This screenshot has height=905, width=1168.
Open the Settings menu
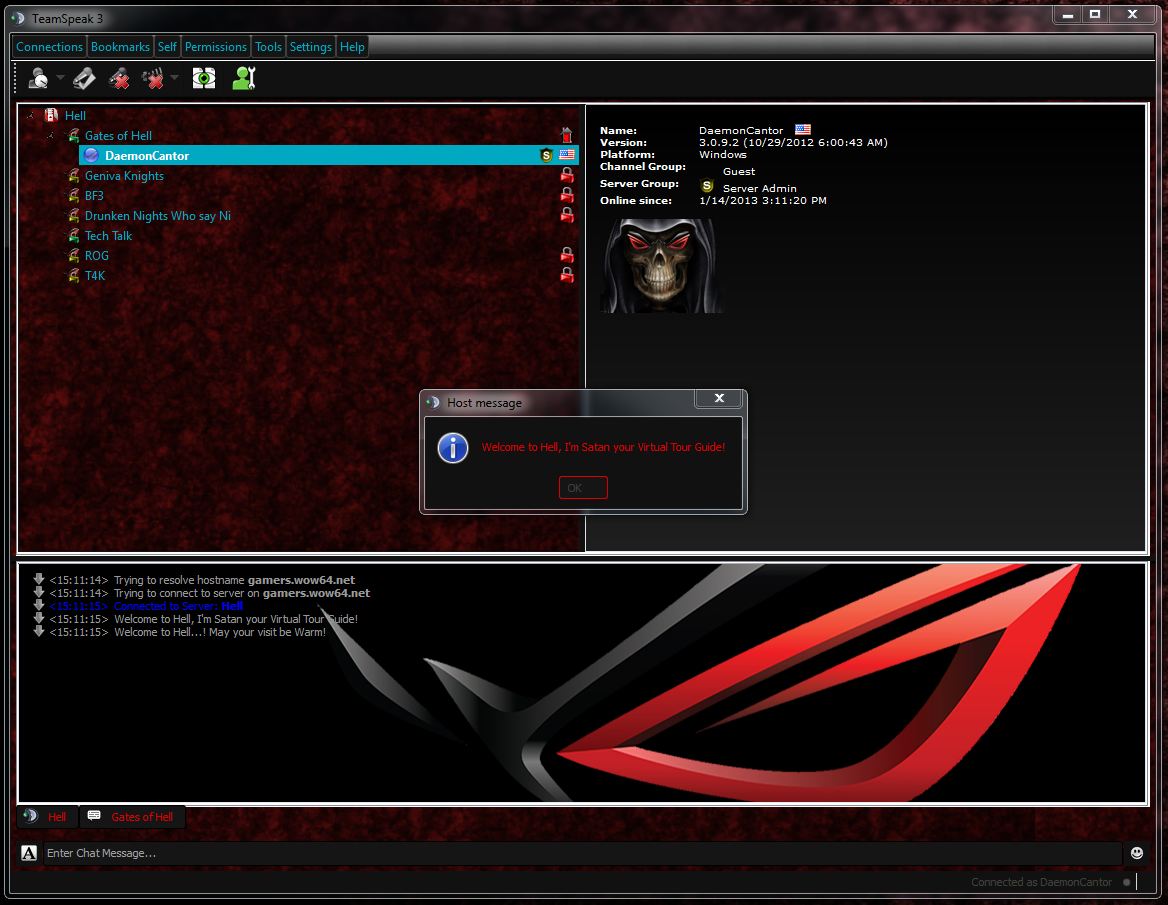pyautogui.click(x=311, y=47)
